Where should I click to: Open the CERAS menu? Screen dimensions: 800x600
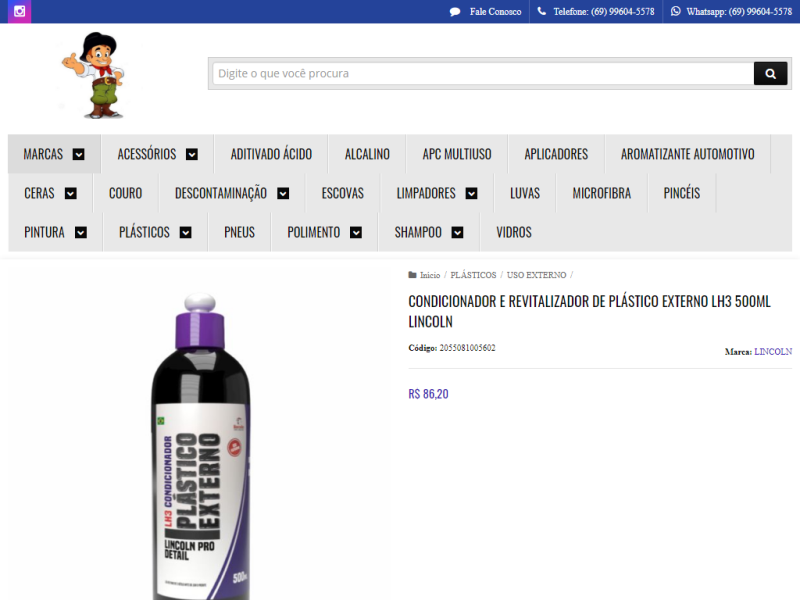pos(39,193)
